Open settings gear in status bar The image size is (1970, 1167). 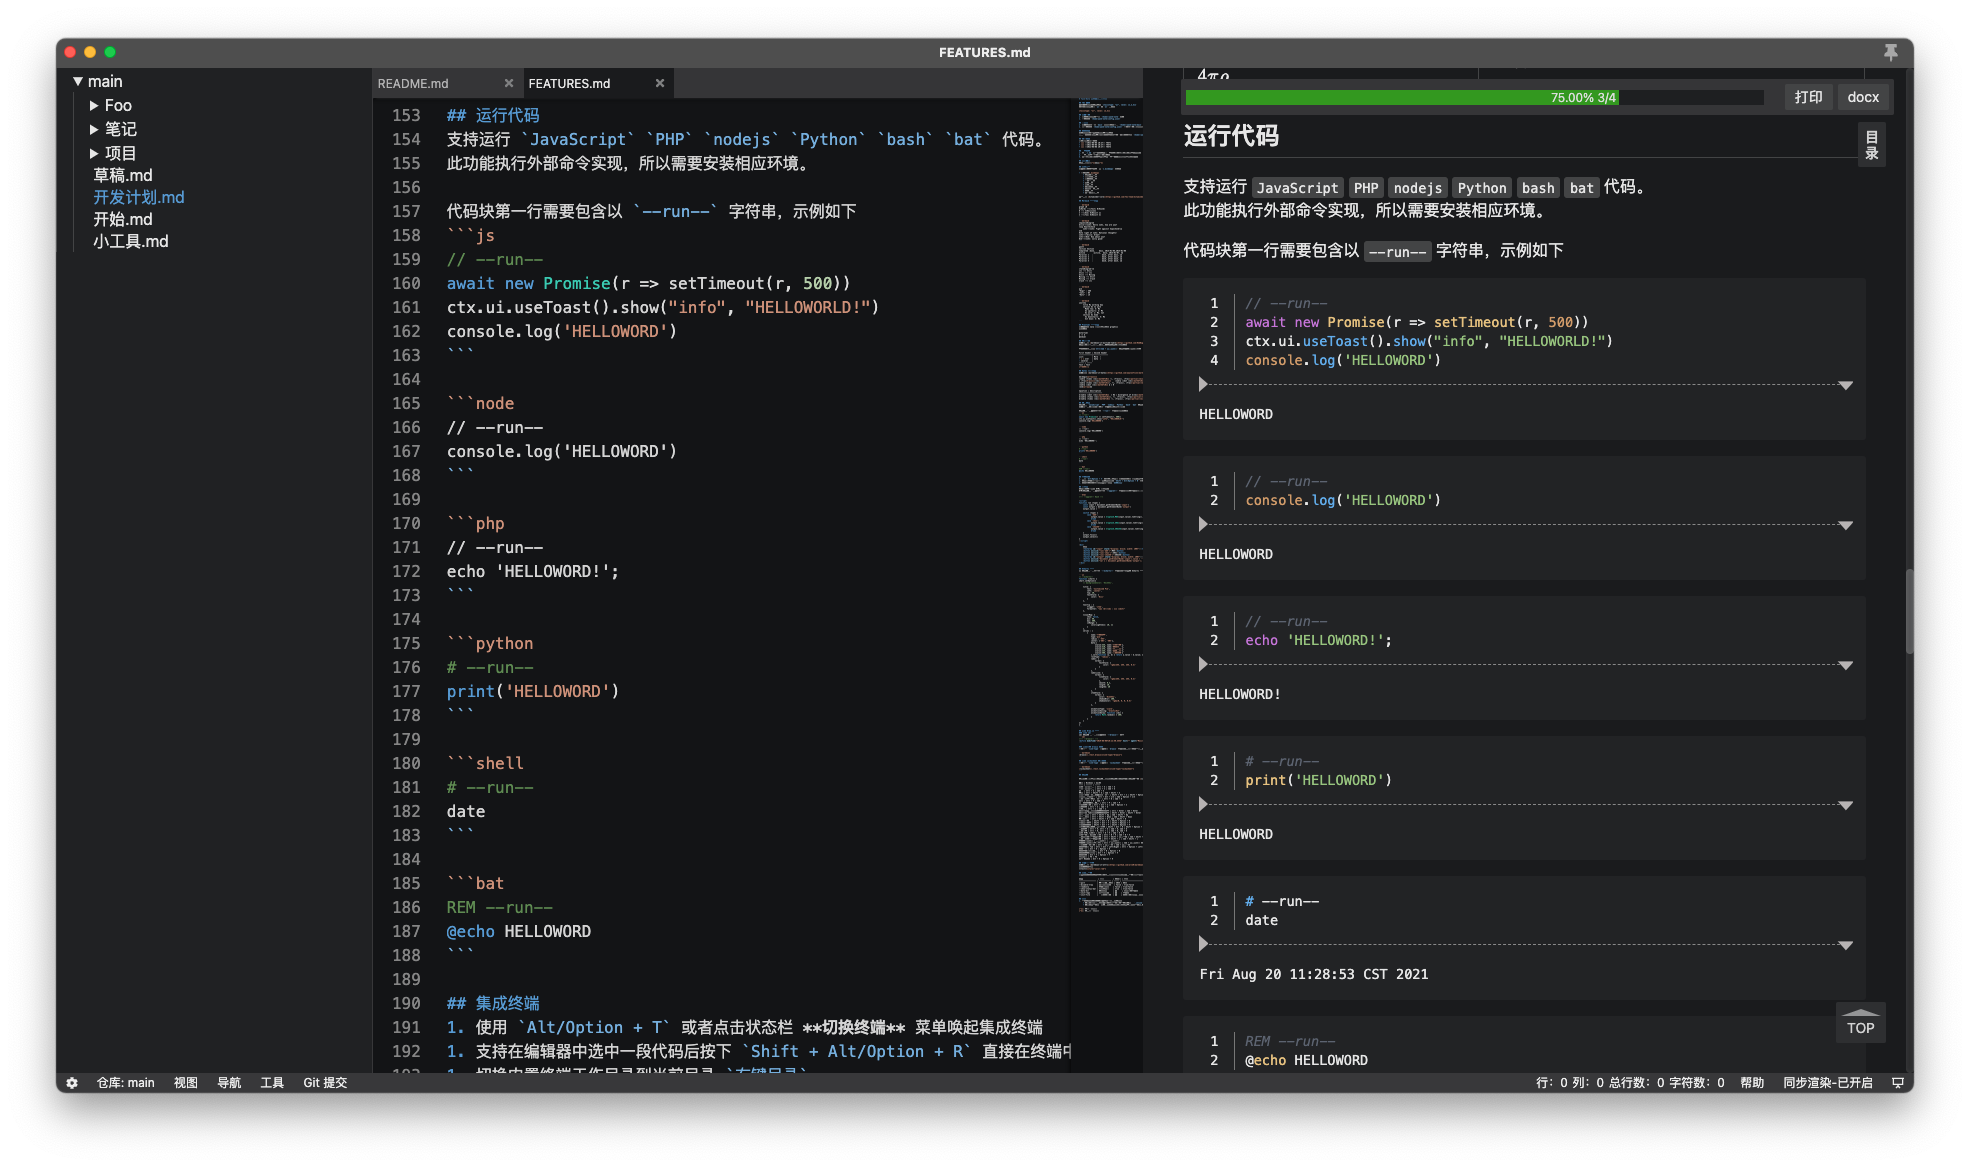72,1082
